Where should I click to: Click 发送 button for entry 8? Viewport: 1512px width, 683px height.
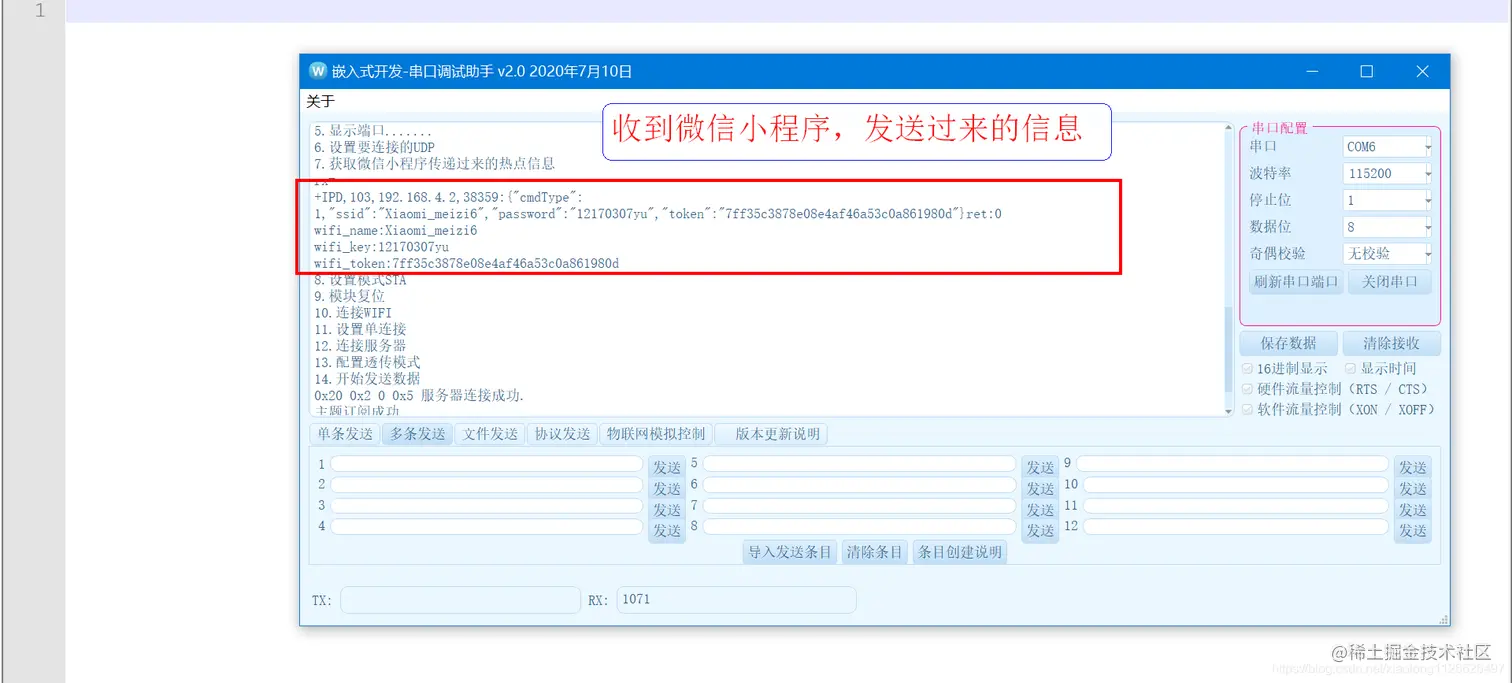[x=1040, y=531]
